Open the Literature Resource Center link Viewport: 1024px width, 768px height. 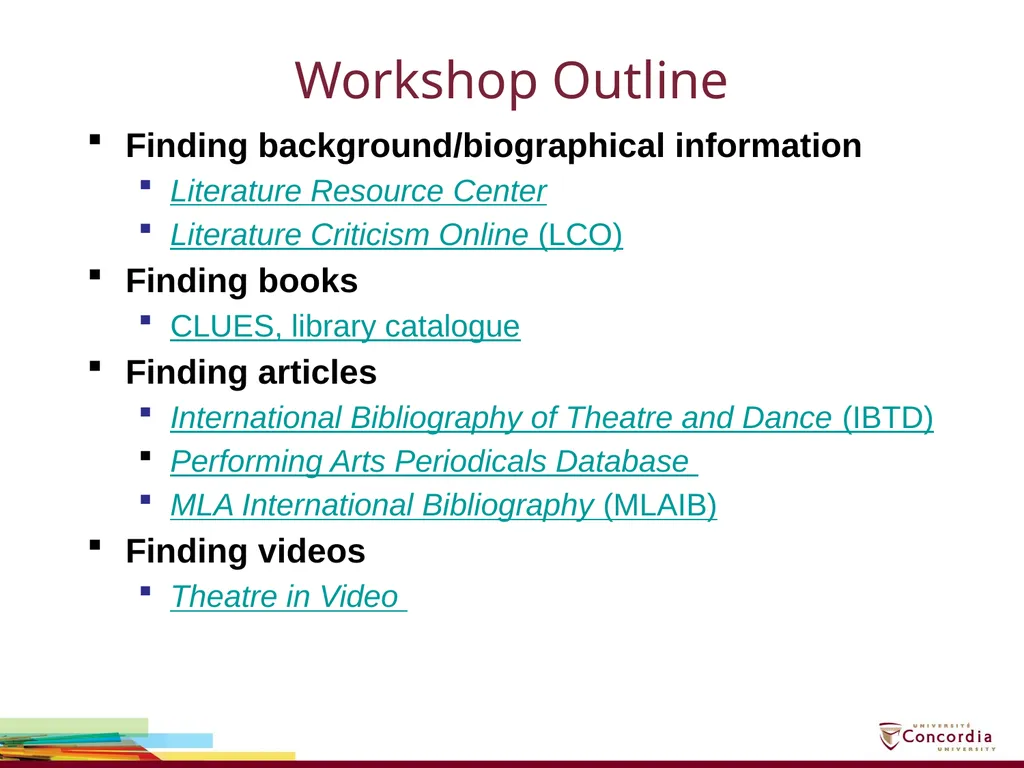click(x=358, y=191)
